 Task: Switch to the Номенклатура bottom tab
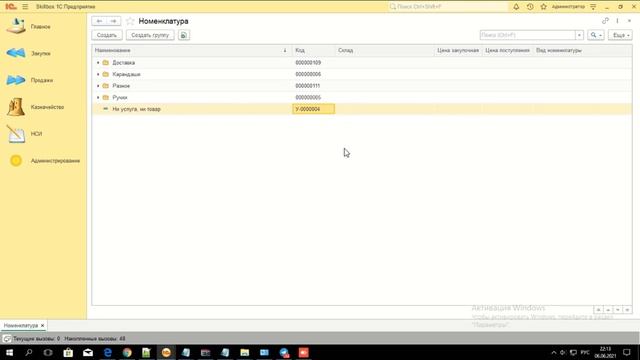point(21,326)
